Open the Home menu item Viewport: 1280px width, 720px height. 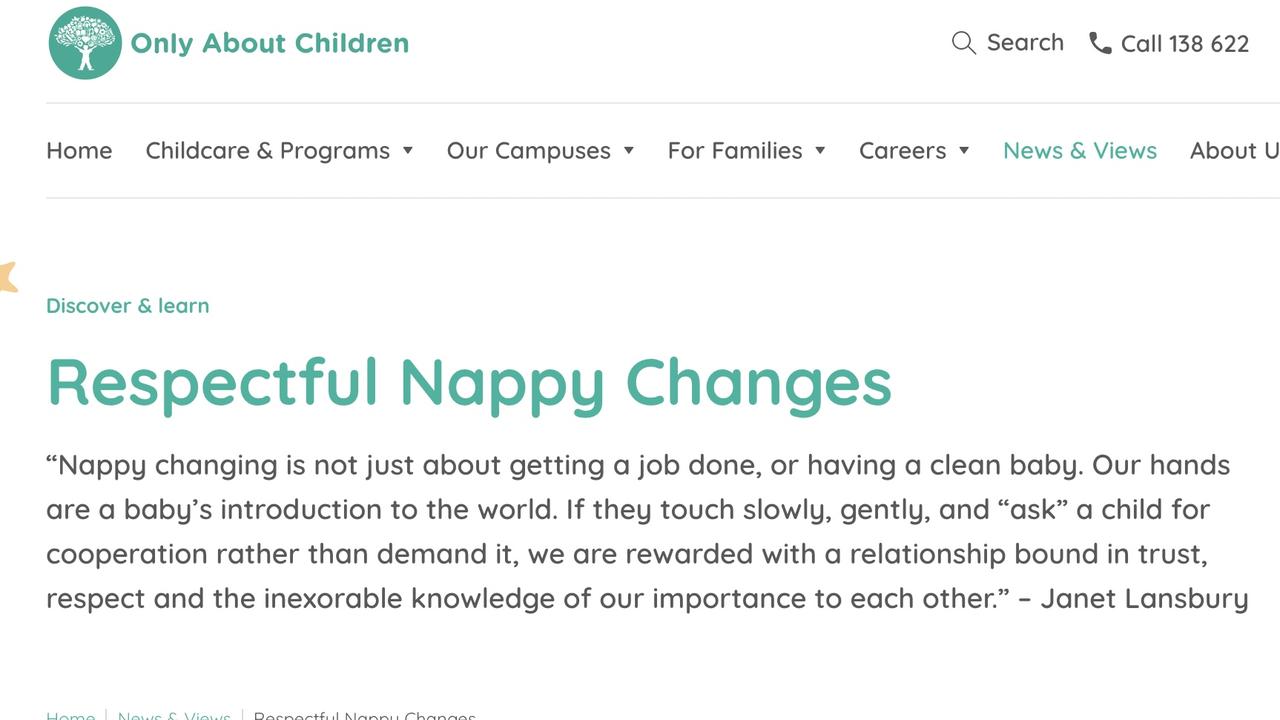click(79, 151)
